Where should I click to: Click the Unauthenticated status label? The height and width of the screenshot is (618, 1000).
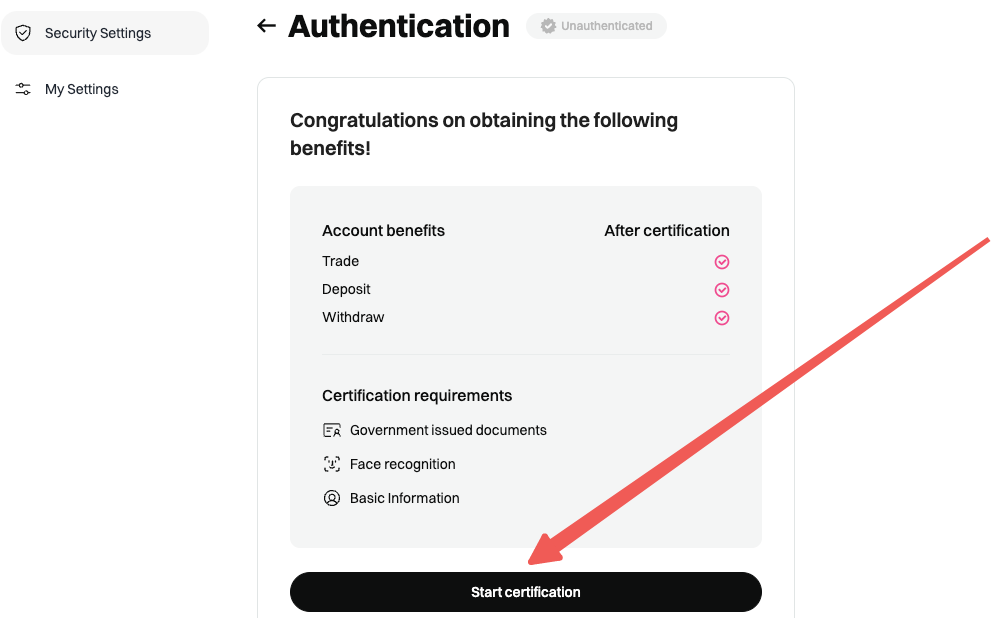[606, 26]
